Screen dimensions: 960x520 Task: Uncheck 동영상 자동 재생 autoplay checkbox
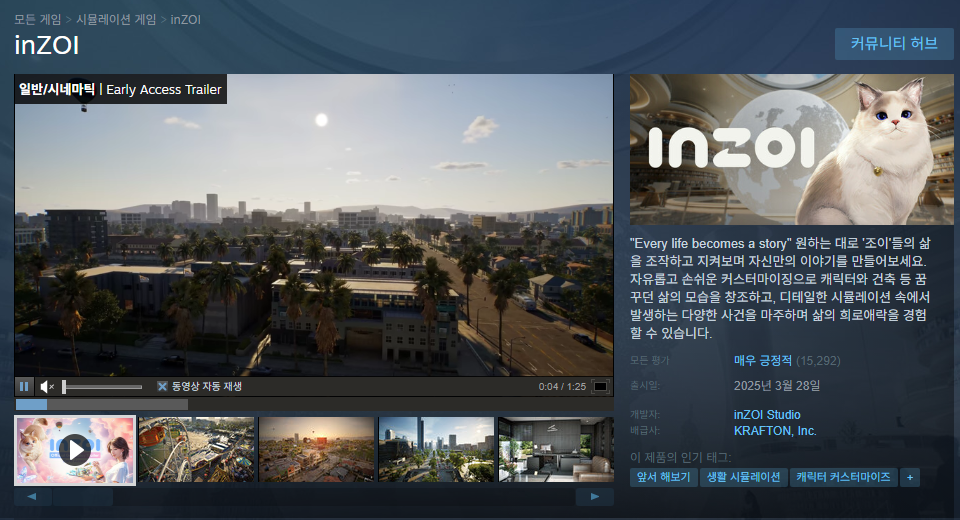coord(162,386)
